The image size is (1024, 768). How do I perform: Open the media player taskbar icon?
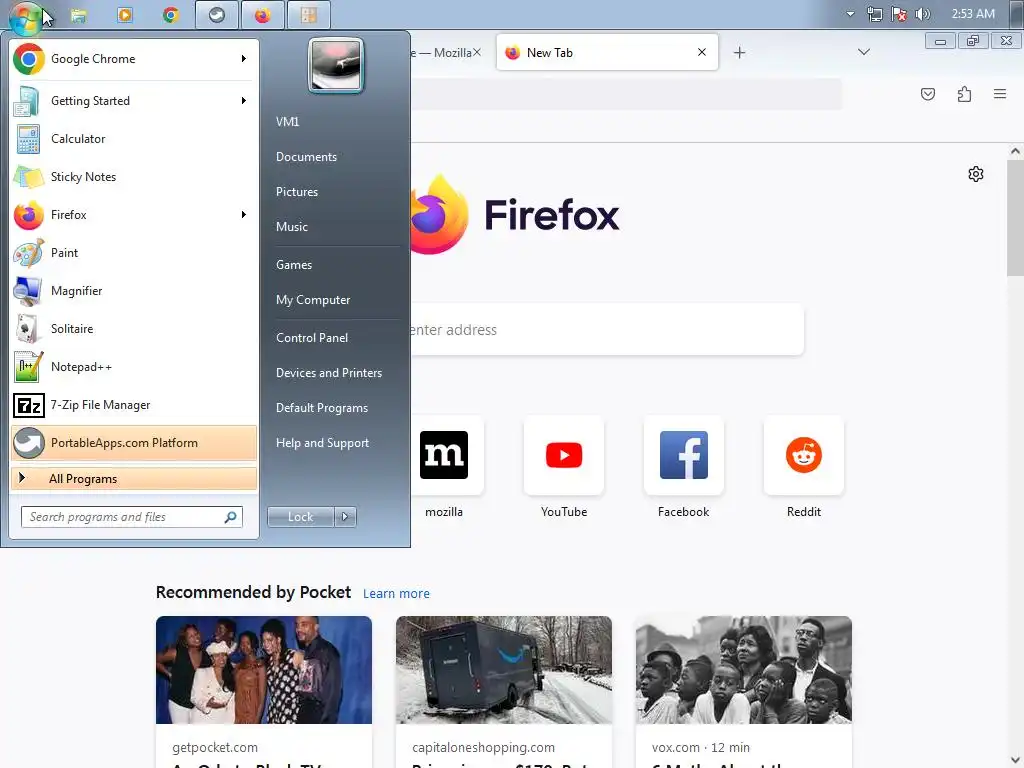(x=125, y=15)
